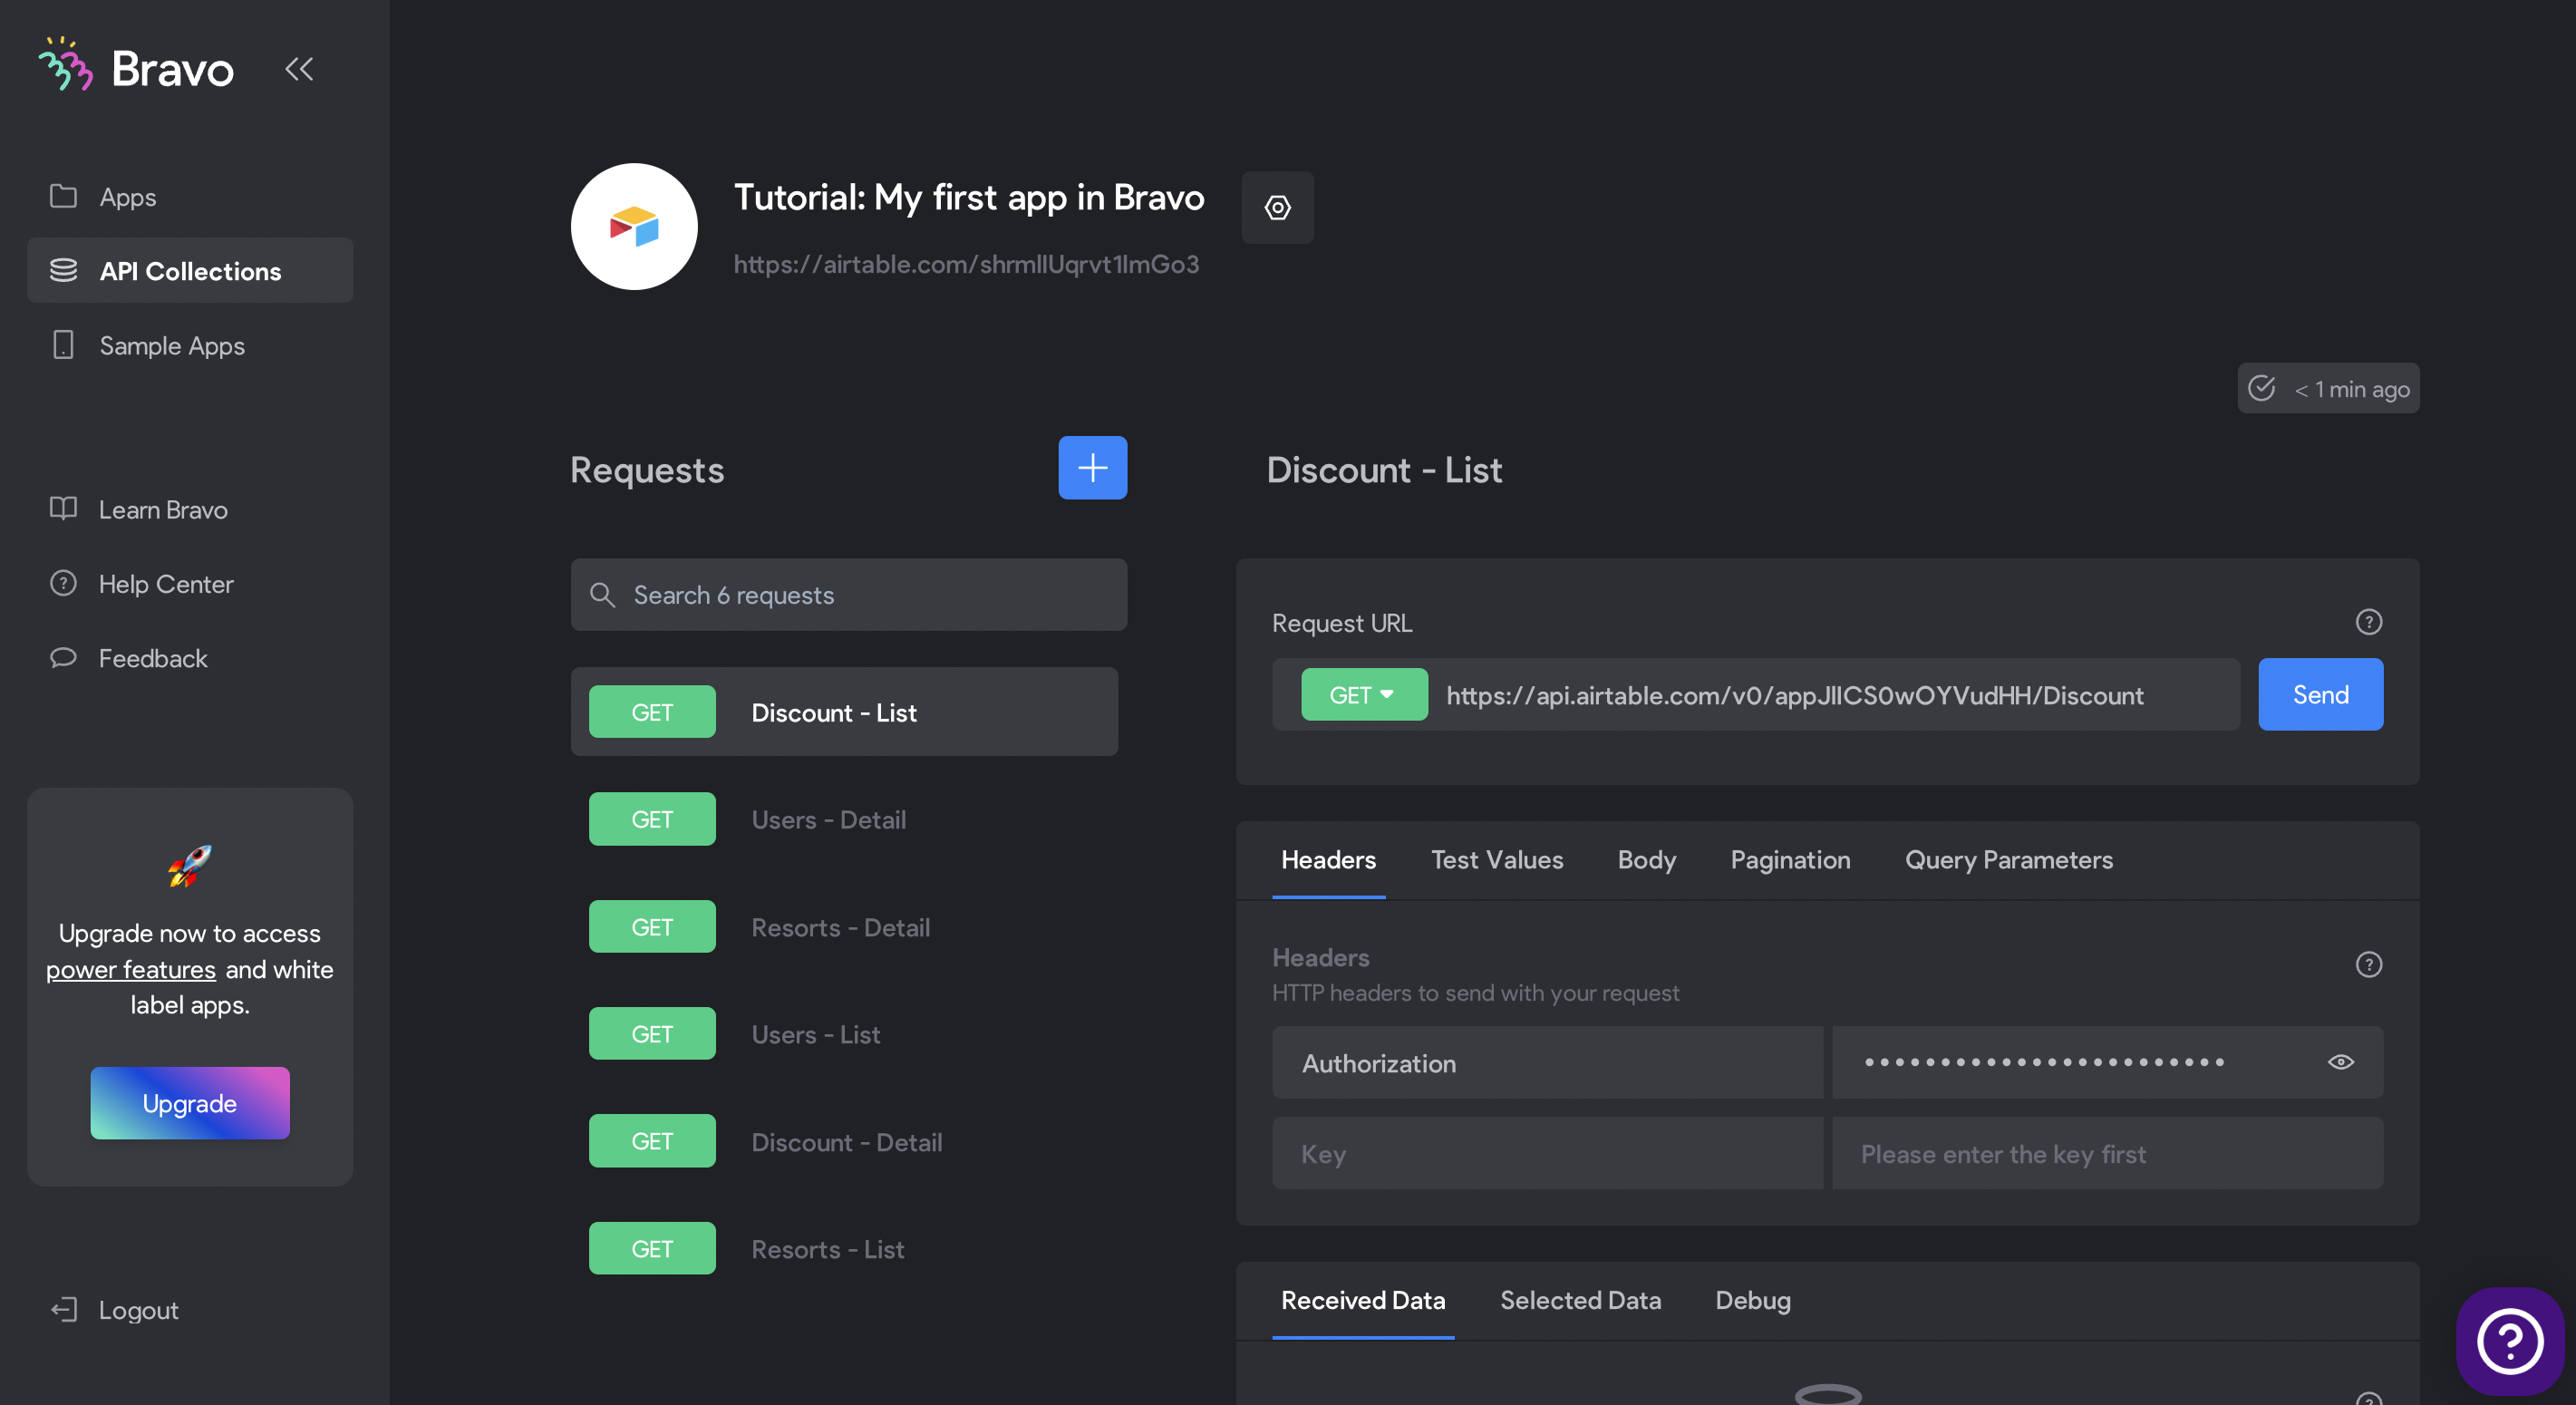
Task: Collapse the sidebar with double chevron icon
Action: pyautogui.click(x=299, y=68)
